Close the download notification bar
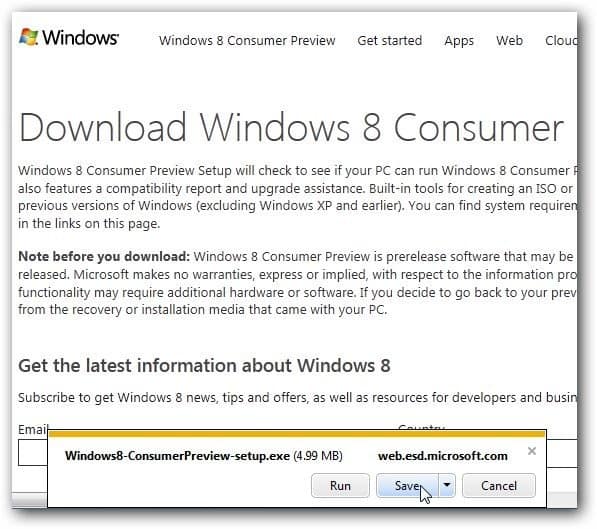597x529 pixels. click(532, 451)
